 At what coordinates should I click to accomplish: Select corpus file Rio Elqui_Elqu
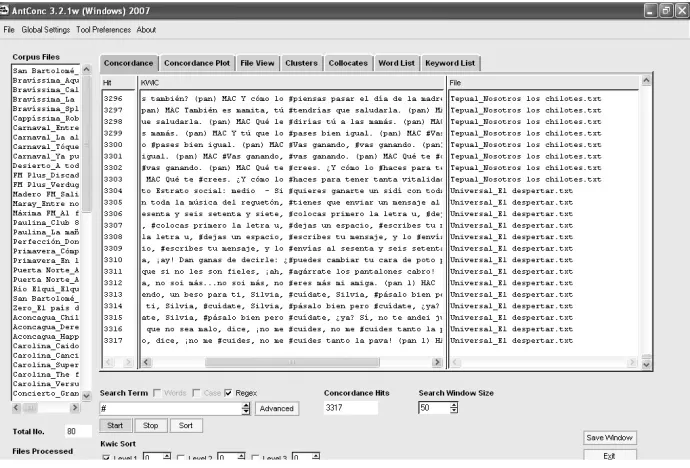click(x=46, y=289)
